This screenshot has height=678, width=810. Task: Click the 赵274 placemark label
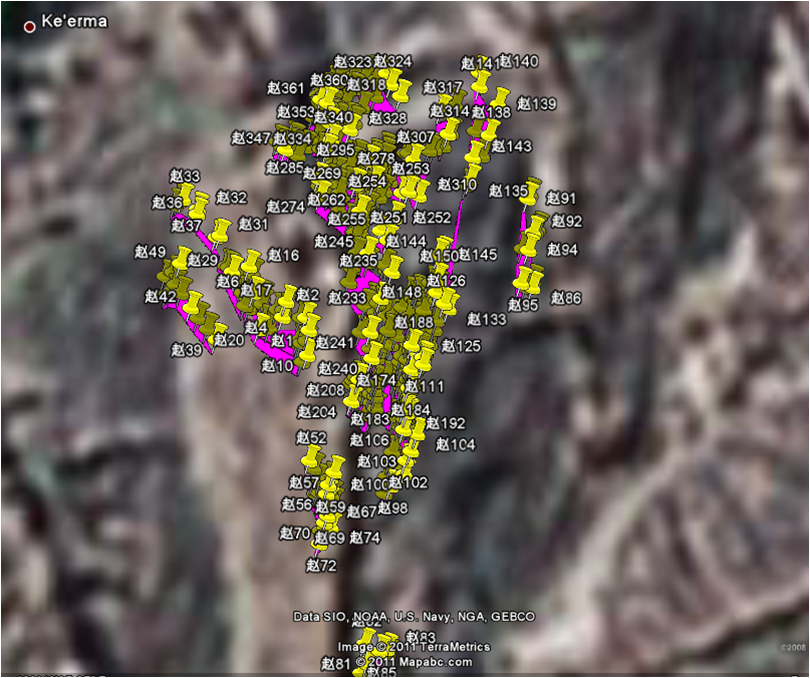coord(286,207)
